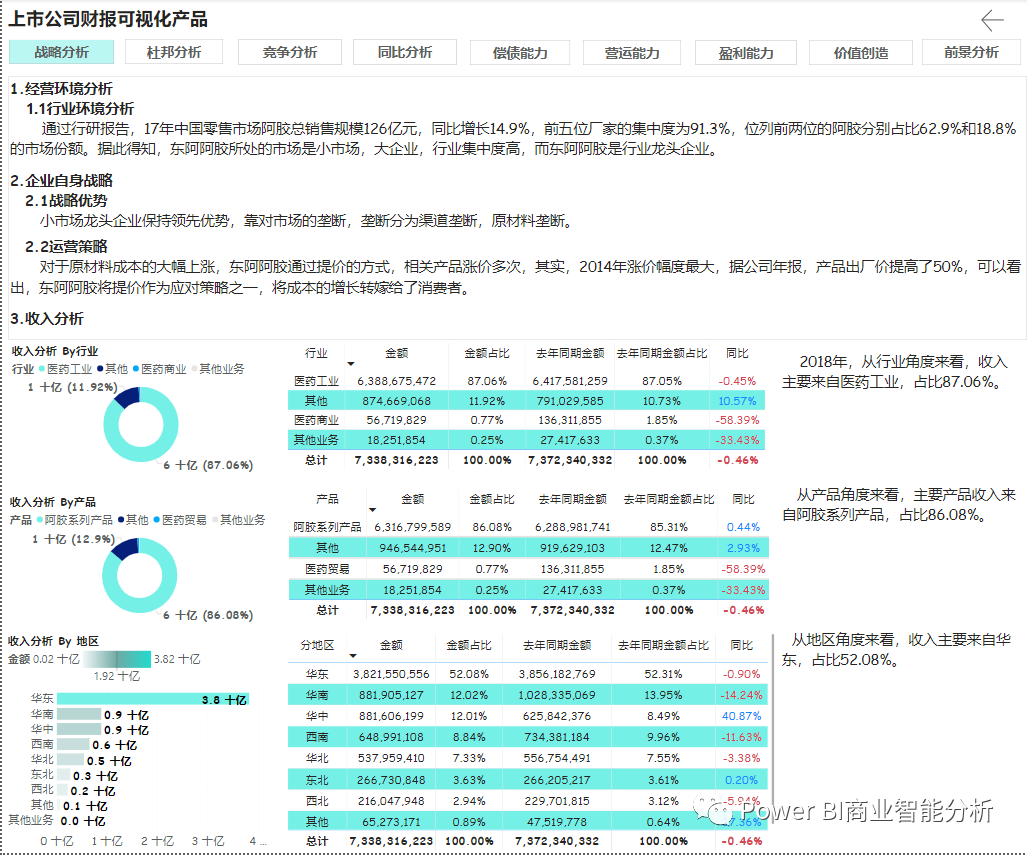Click the 收入分析 By 地区 chart title
This screenshot has width=1027, height=856.
pos(54,641)
